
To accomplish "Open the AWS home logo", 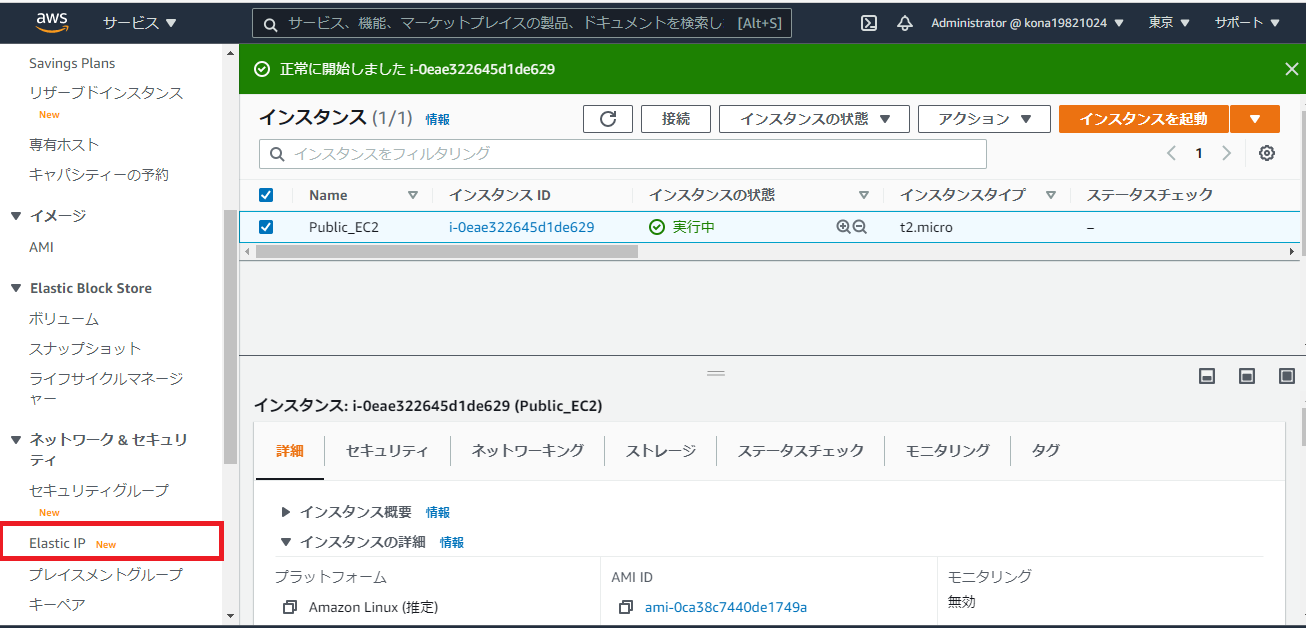I will coord(51,22).
